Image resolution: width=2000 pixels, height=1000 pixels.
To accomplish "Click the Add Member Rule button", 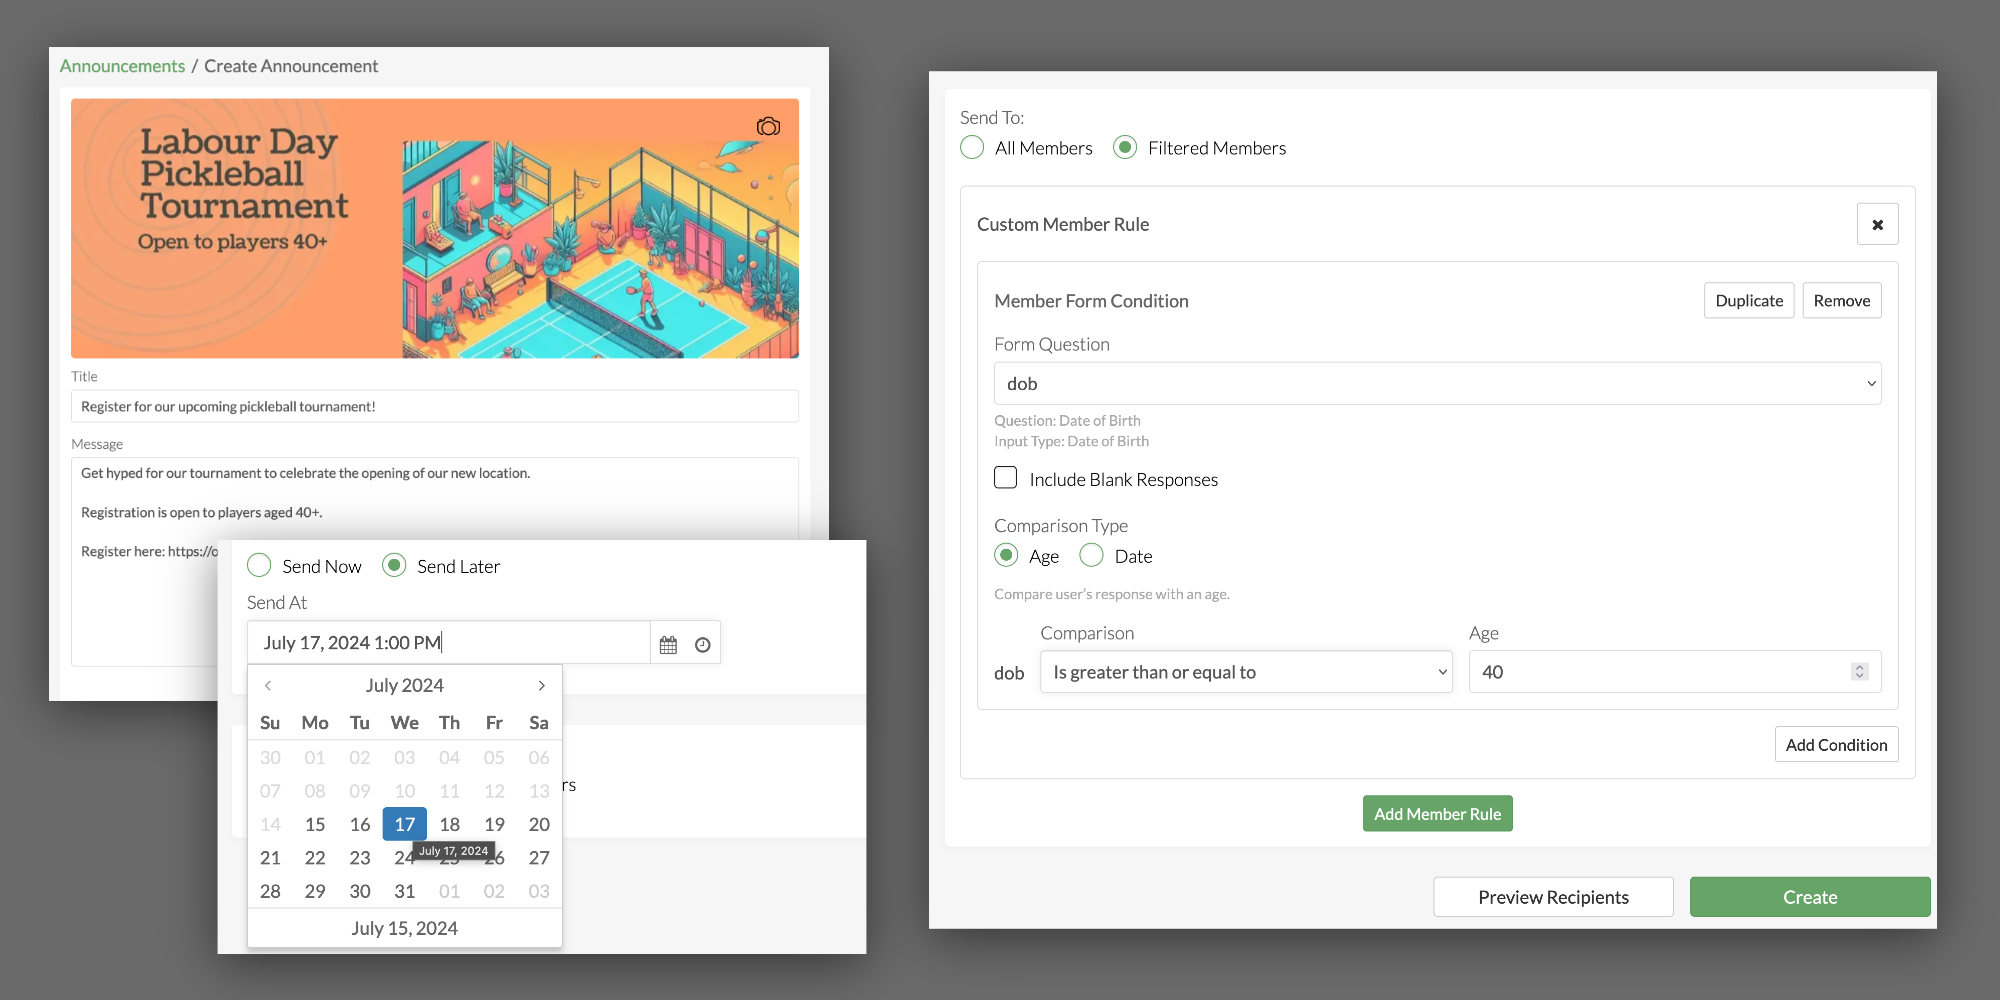I will click(1437, 814).
